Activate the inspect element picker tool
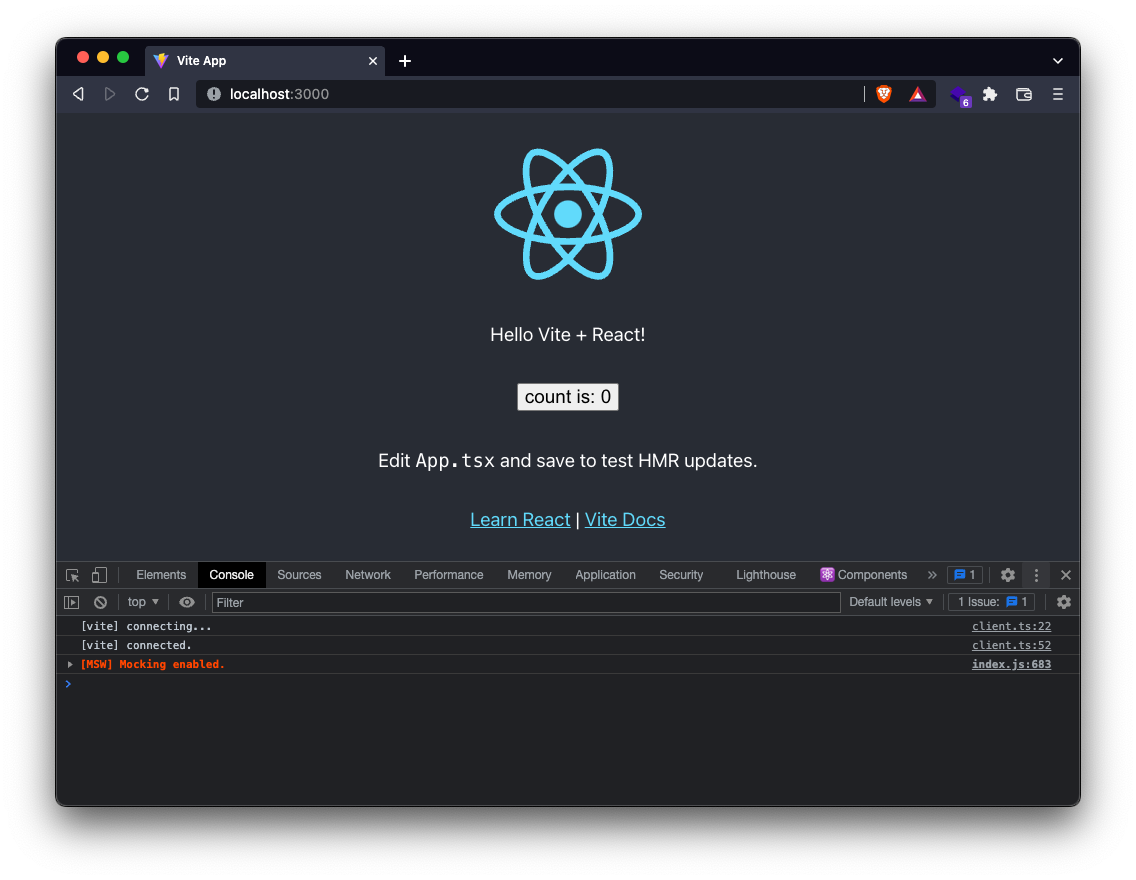Image resolution: width=1136 pixels, height=880 pixels. point(72,575)
